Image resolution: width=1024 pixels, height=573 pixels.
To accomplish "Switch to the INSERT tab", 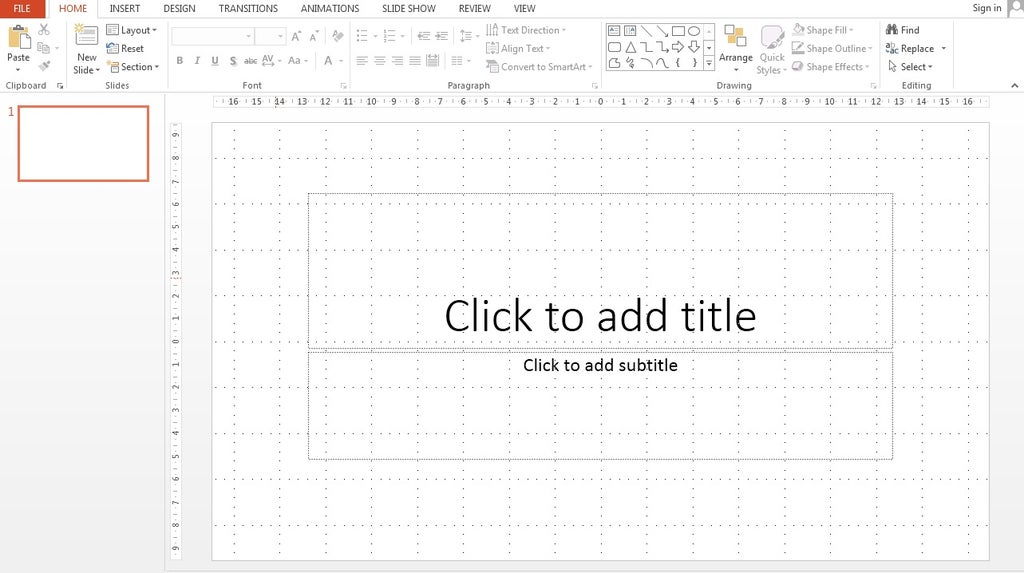I will tap(125, 8).
